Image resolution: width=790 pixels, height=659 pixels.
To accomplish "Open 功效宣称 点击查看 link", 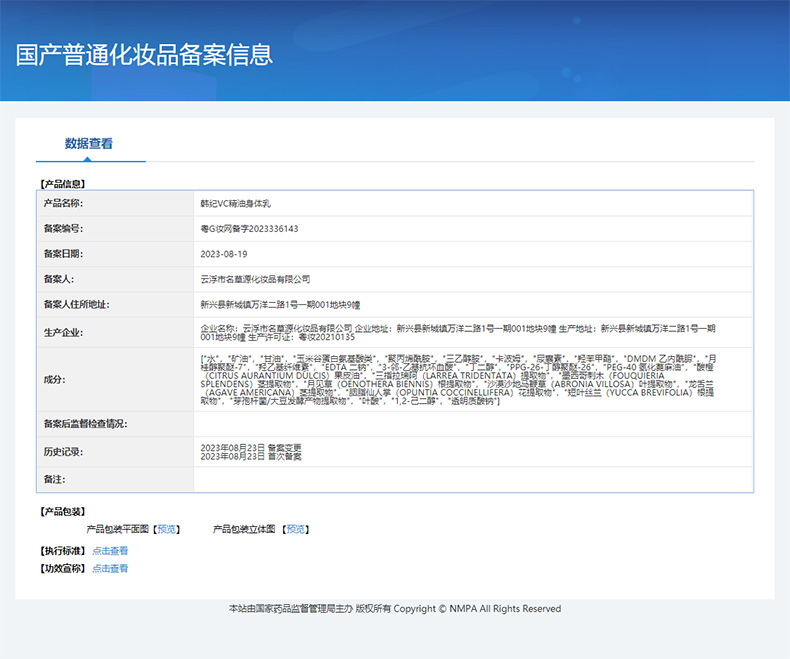I will coord(110,568).
